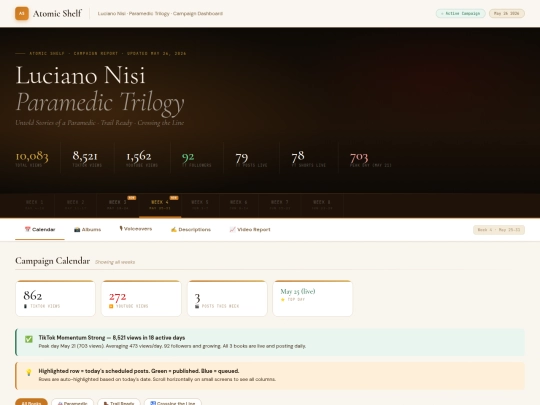Screen dimensions: 540x405
Task: Click the YouTube icon beside YouTube Views label
Action: pyautogui.click(x=111, y=306)
